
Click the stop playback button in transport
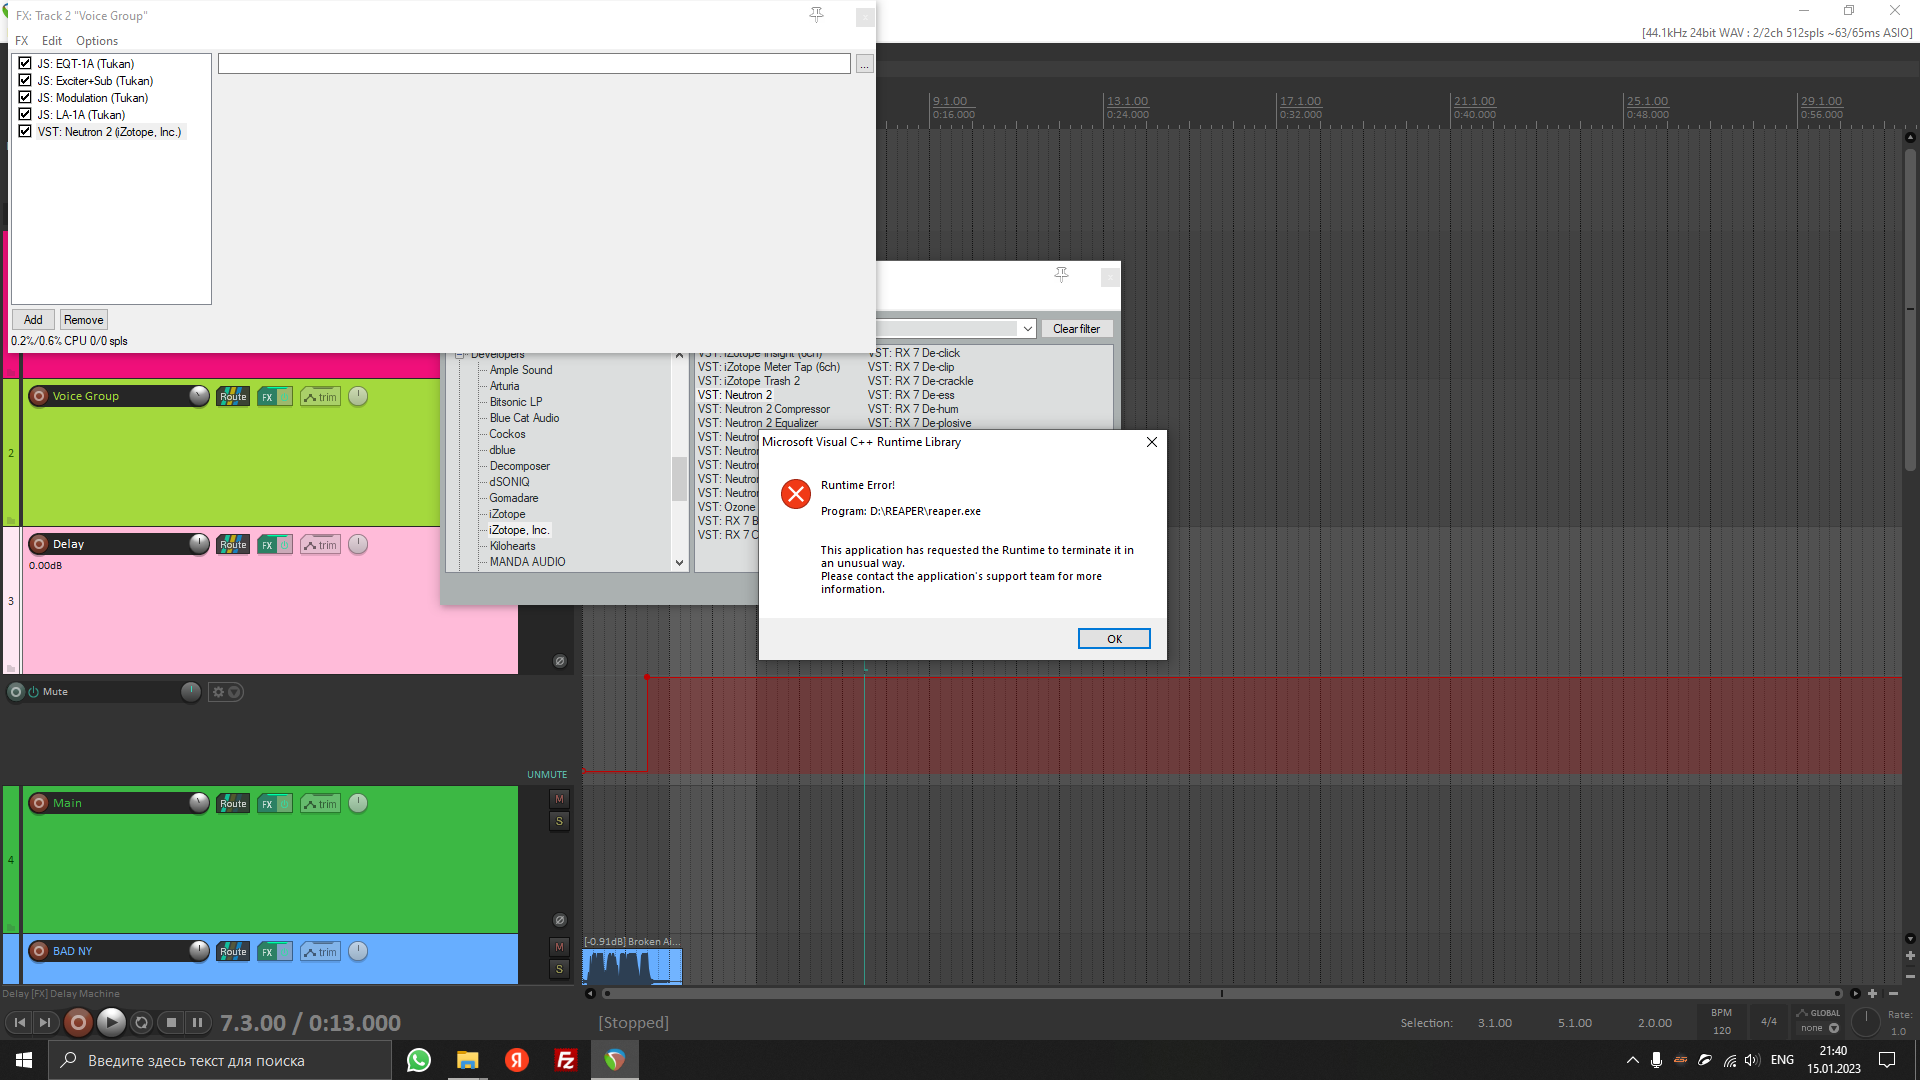(x=170, y=1022)
